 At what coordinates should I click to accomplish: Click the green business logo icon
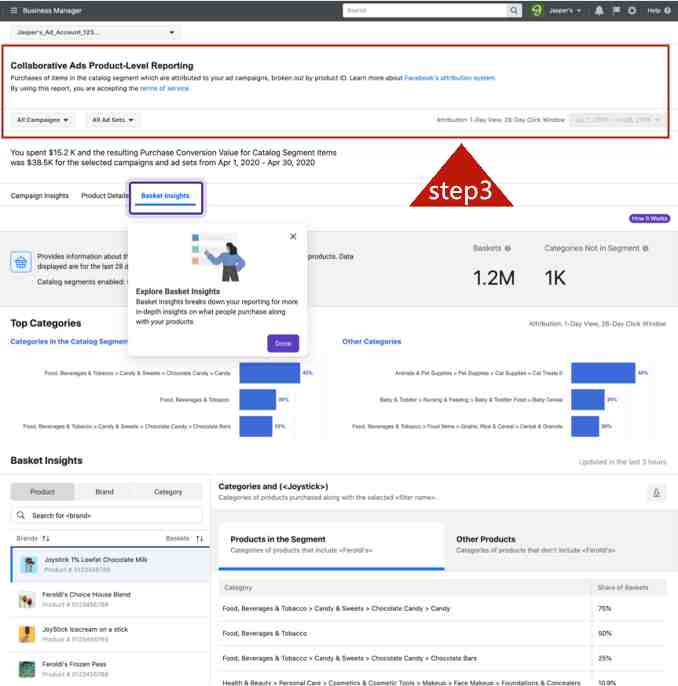pyautogui.click(x=537, y=10)
